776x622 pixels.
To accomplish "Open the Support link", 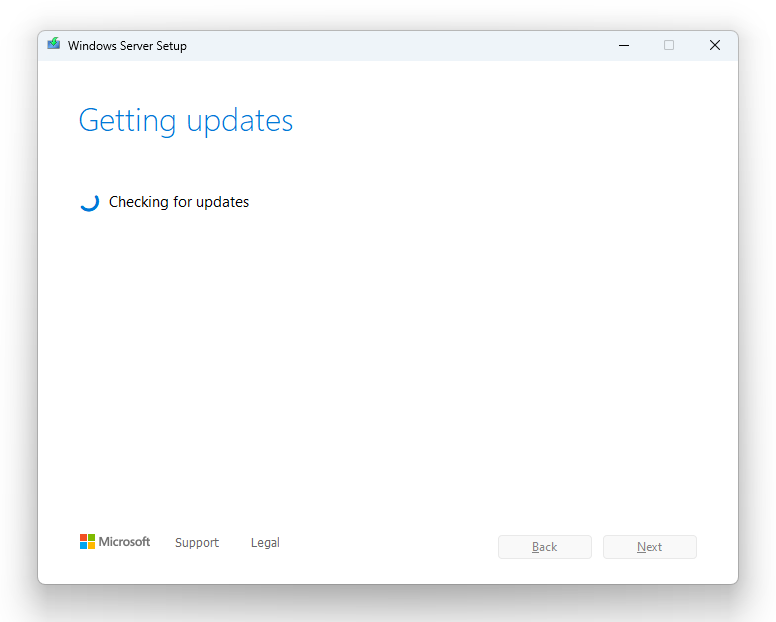I will 197,543.
